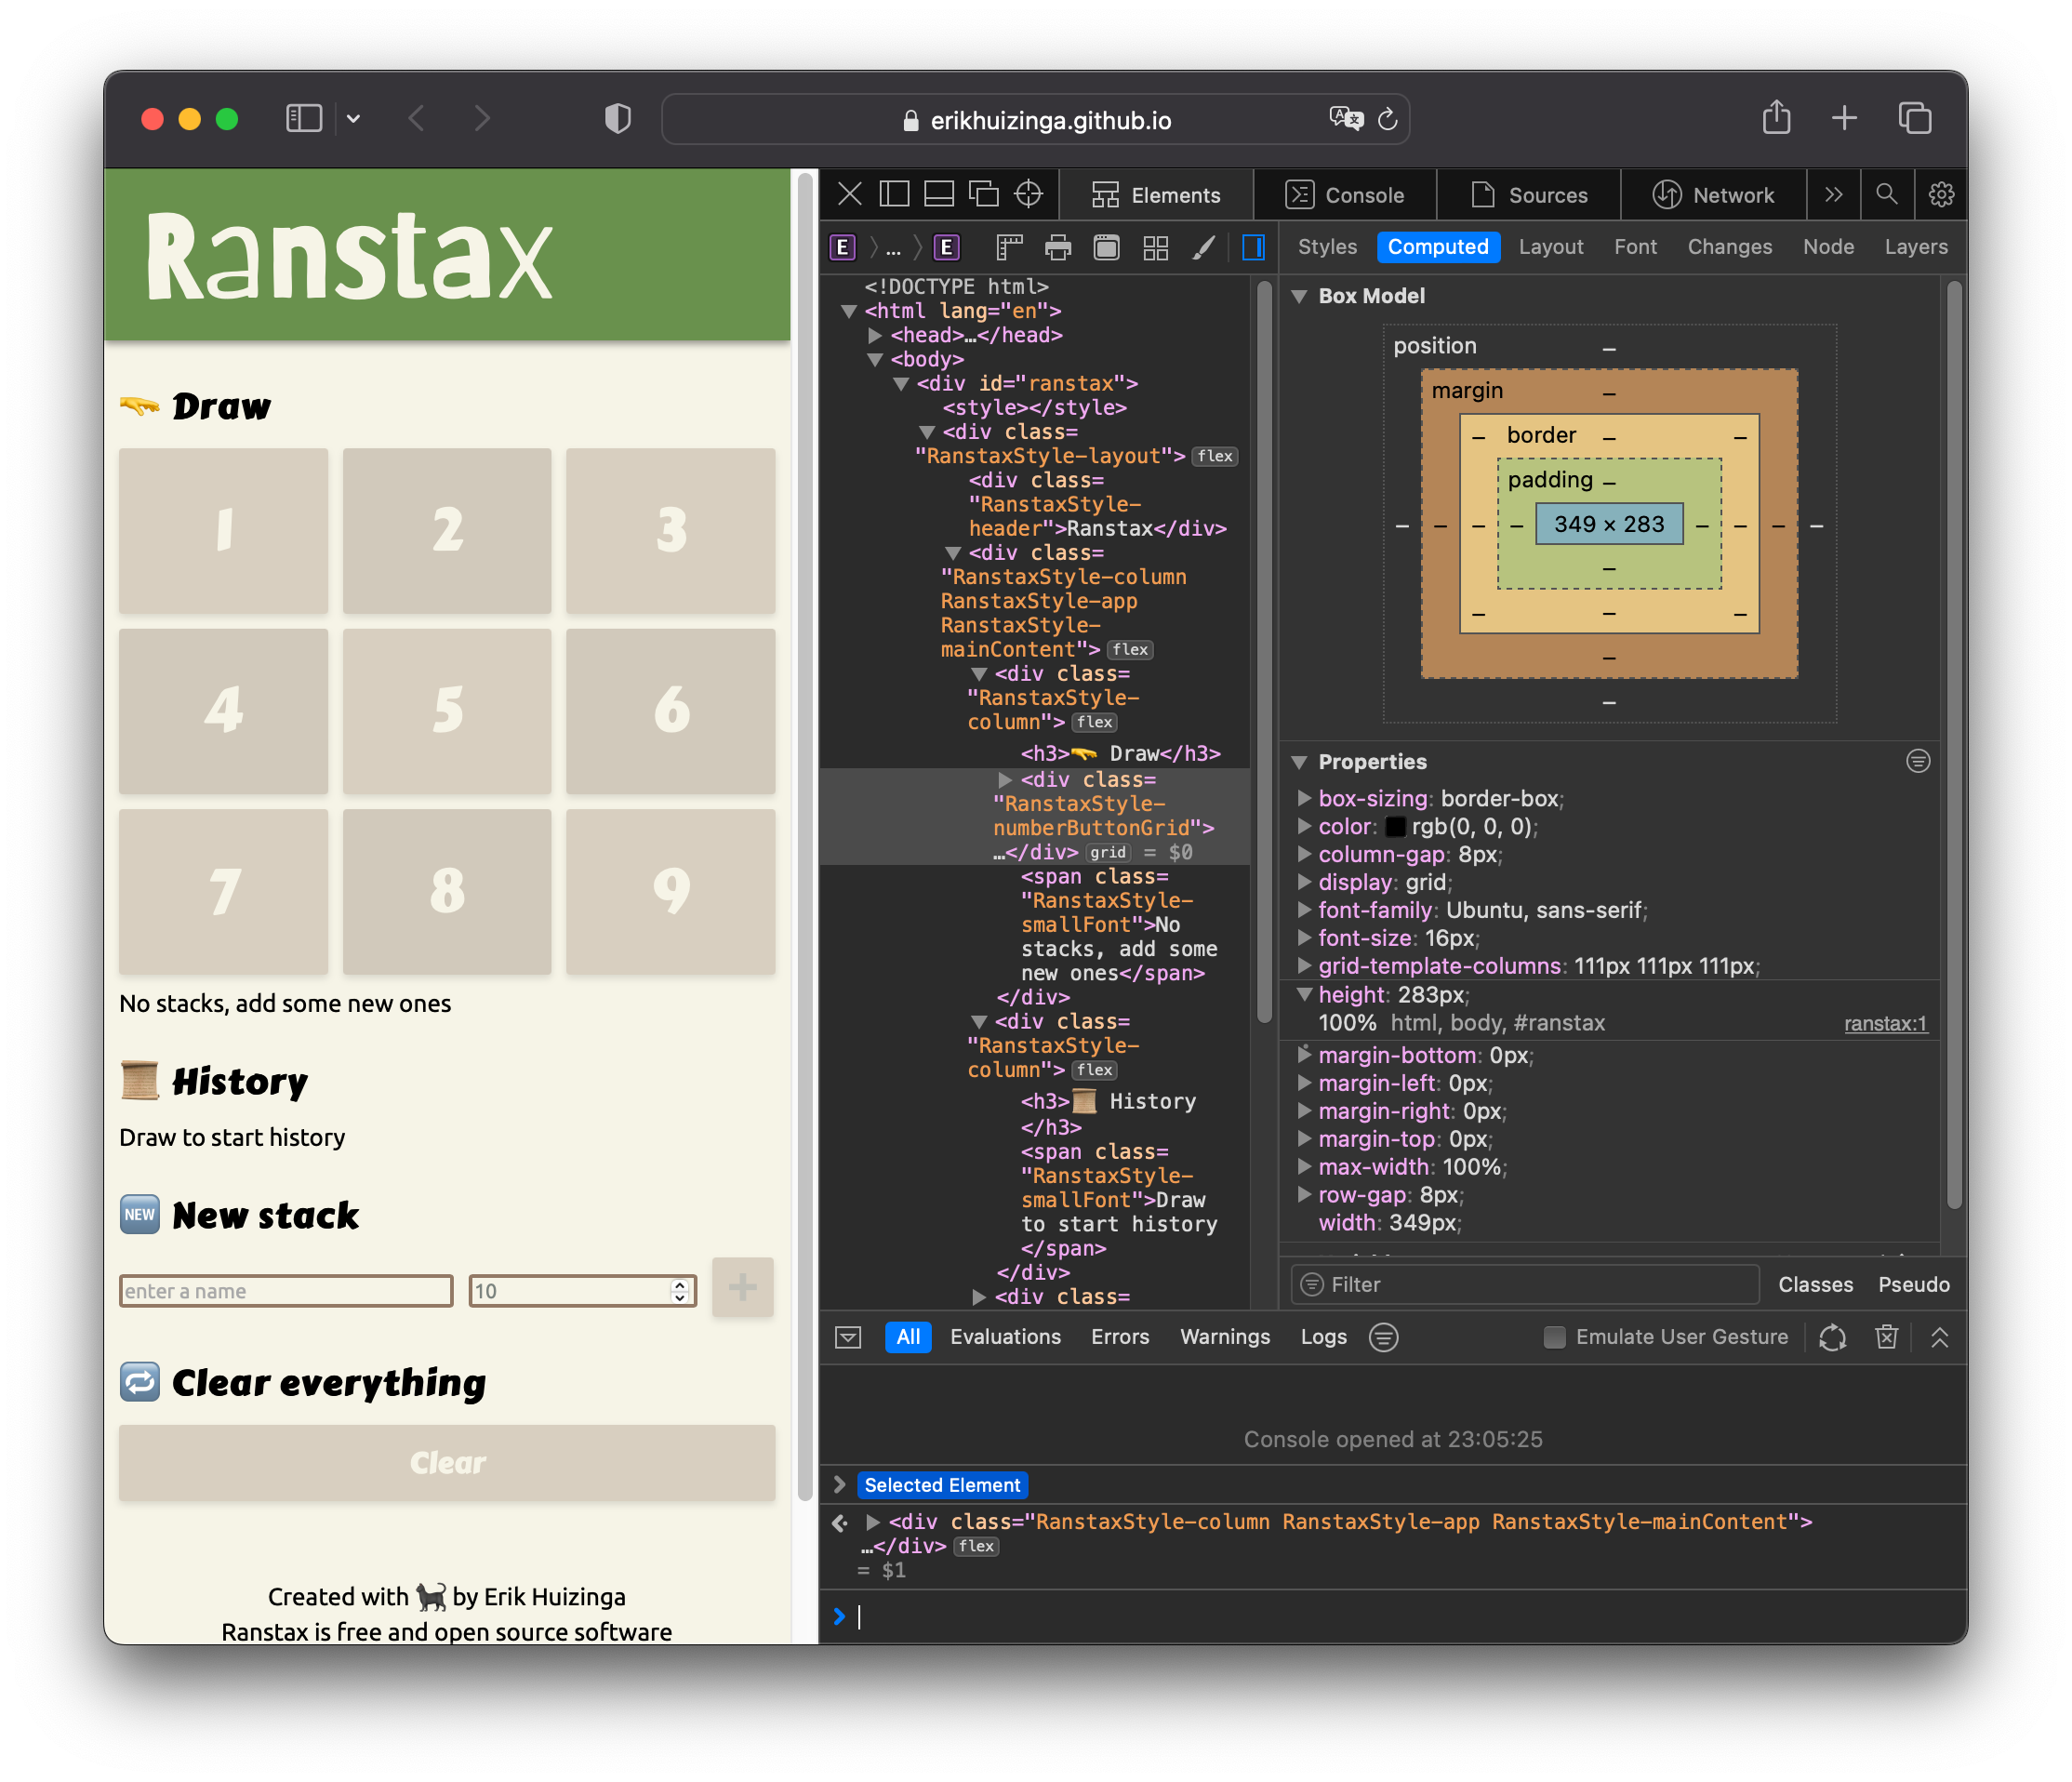Viewport: 2072px width, 1782px height.
Task: Open the Classes editor button
Action: point(1816,1284)
